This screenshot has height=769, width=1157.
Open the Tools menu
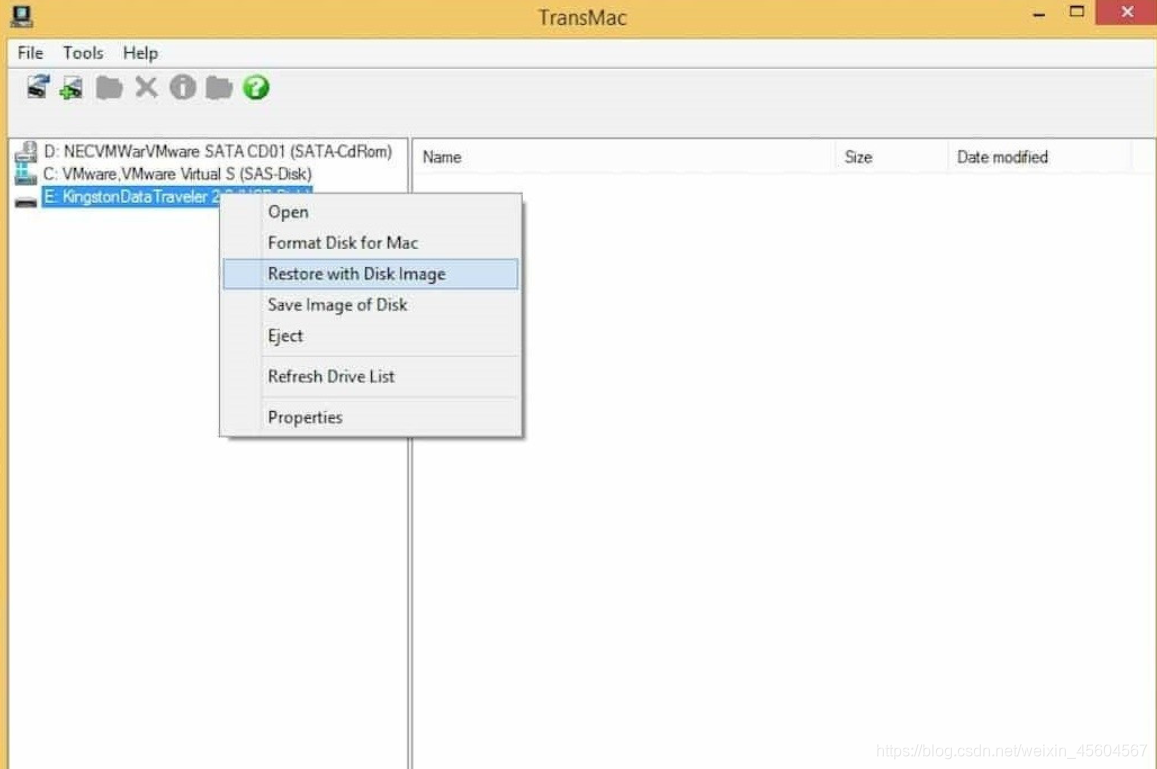pyautogui.click(x=83, y=53)
